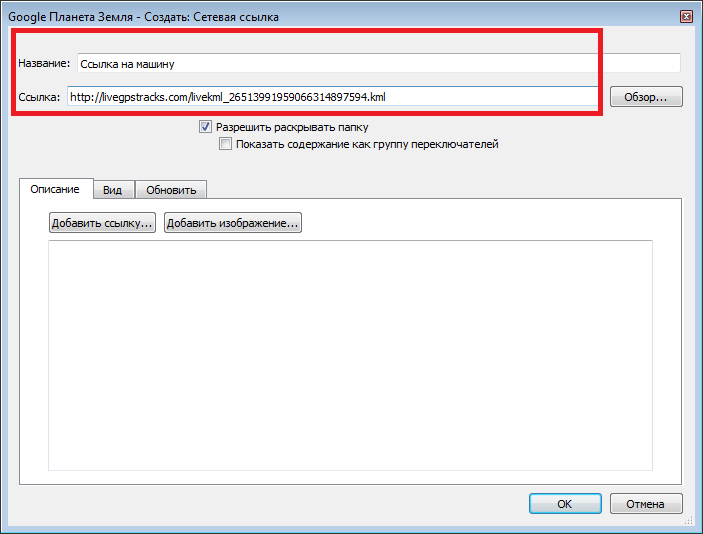The image size is (703, 534).
Task: Click the Добавить изображение... button
Action: coord(233,223)
